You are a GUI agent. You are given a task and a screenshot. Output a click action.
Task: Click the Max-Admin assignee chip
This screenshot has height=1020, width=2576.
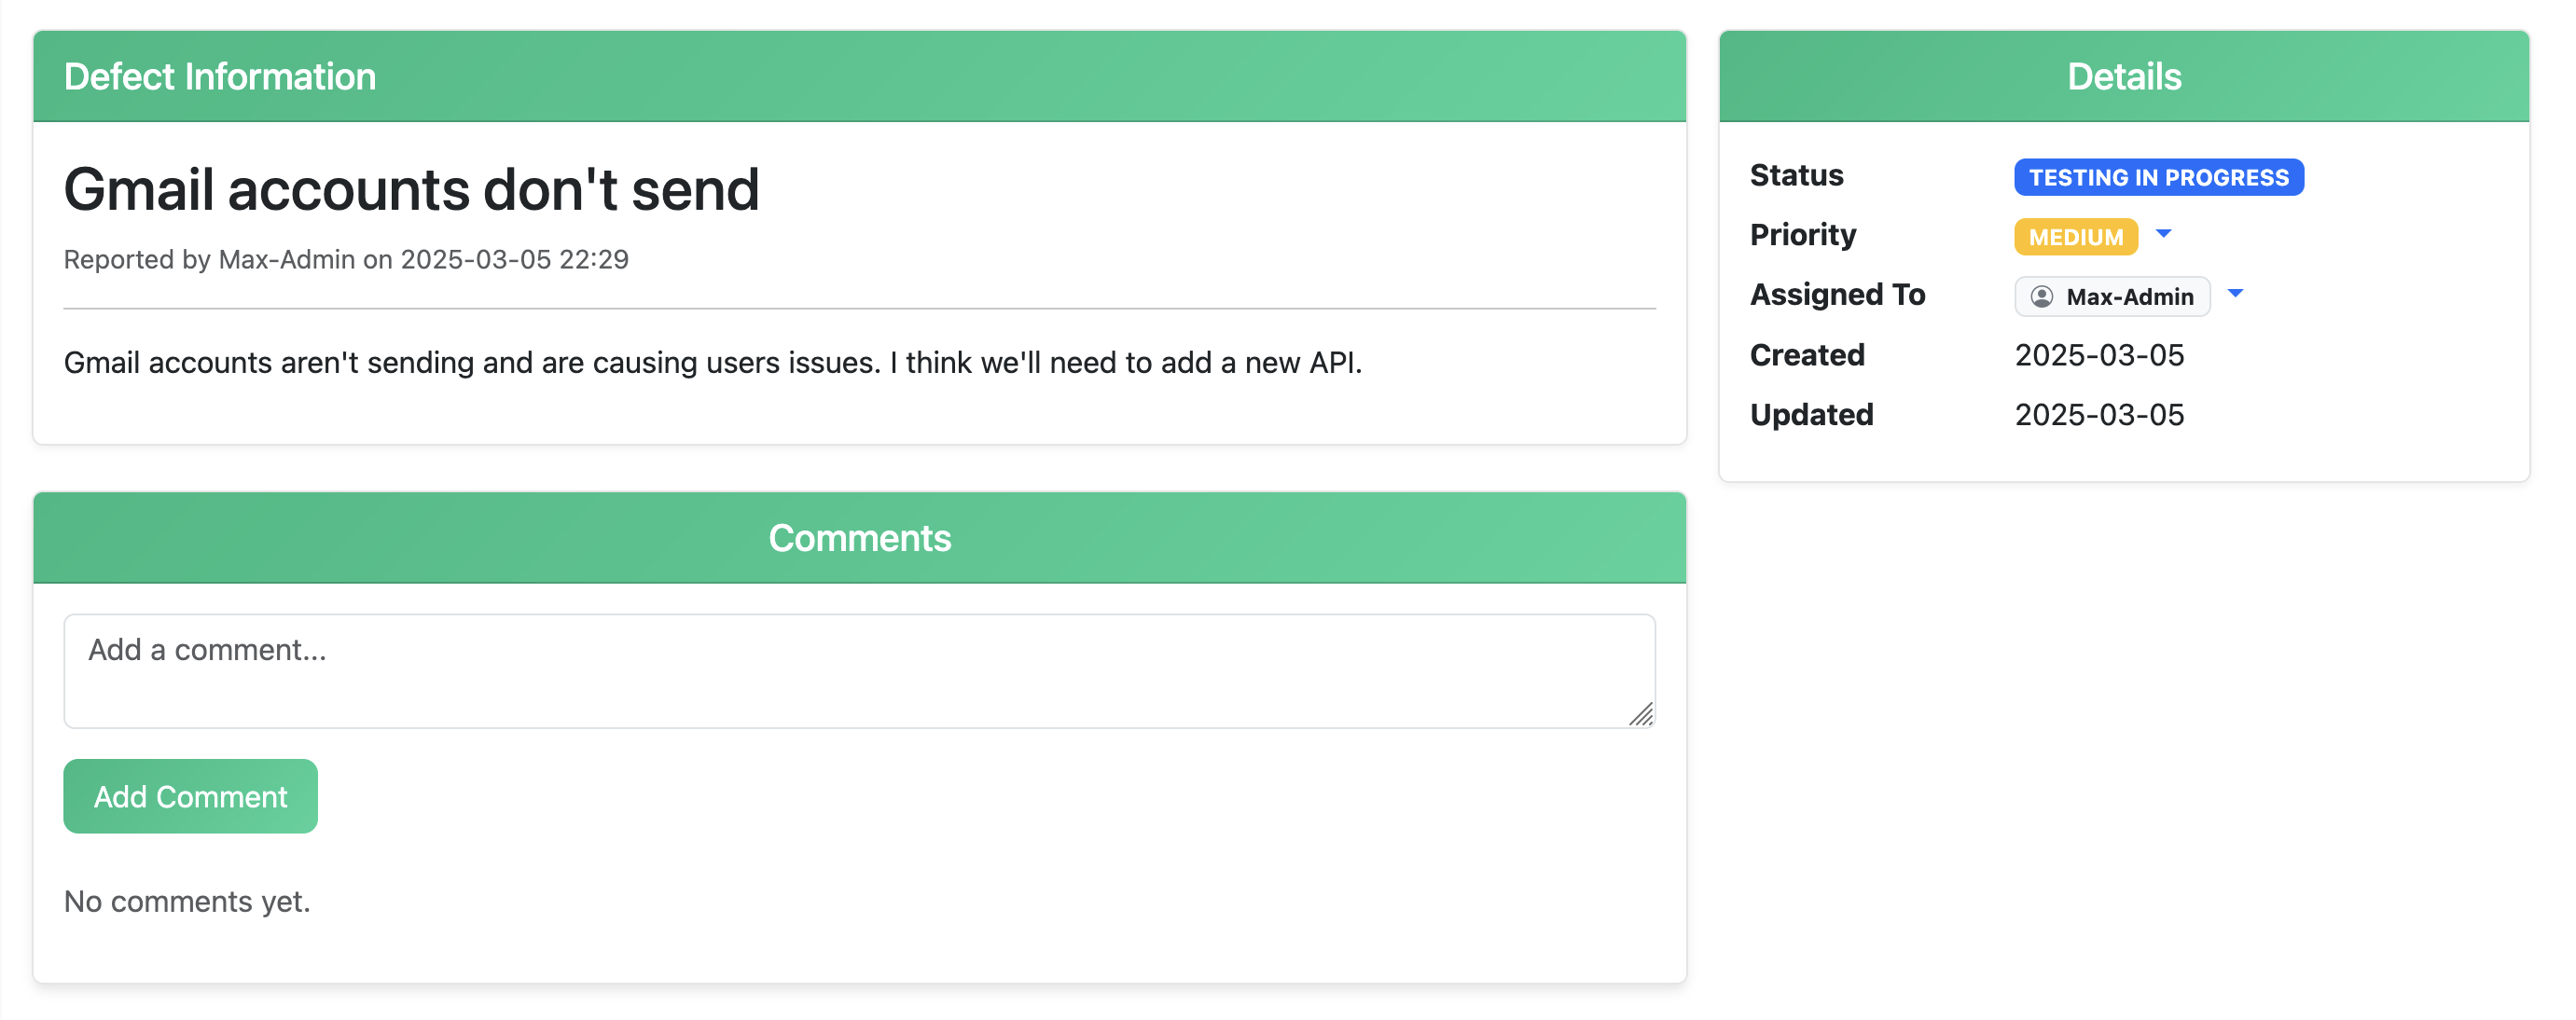click(2128, 297)
